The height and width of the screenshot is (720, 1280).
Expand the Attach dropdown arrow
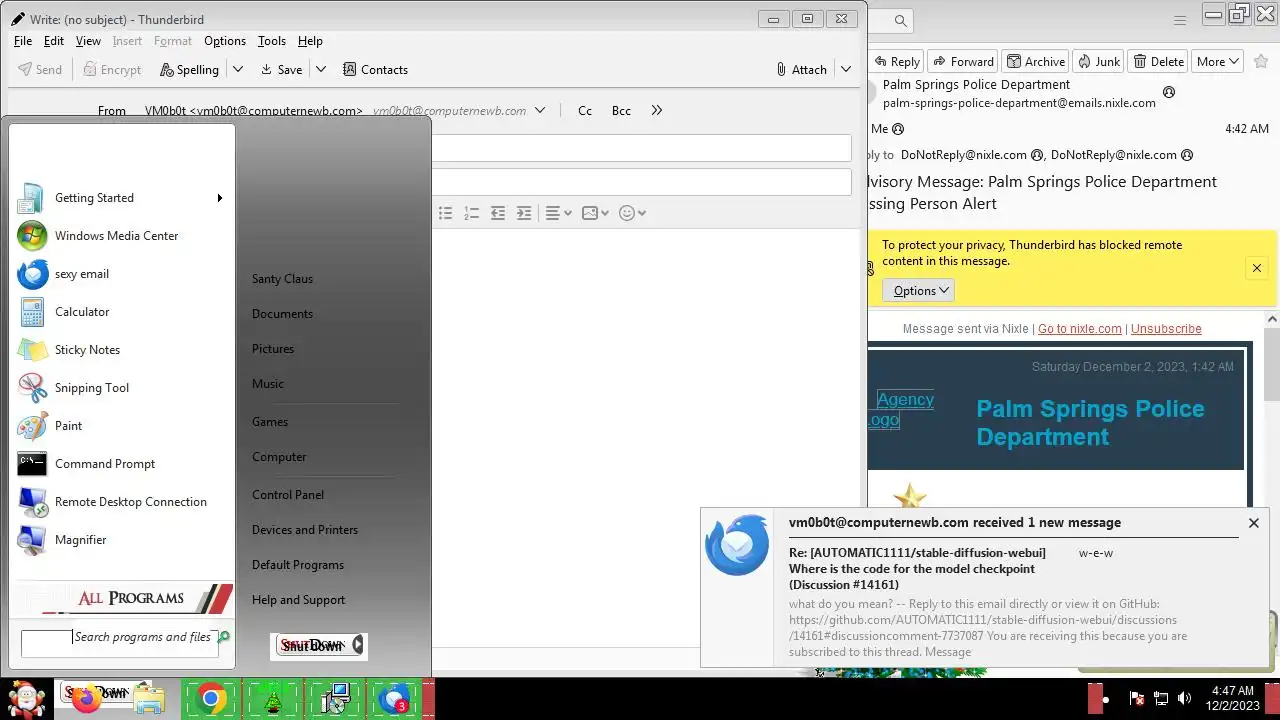coord(846,69)
